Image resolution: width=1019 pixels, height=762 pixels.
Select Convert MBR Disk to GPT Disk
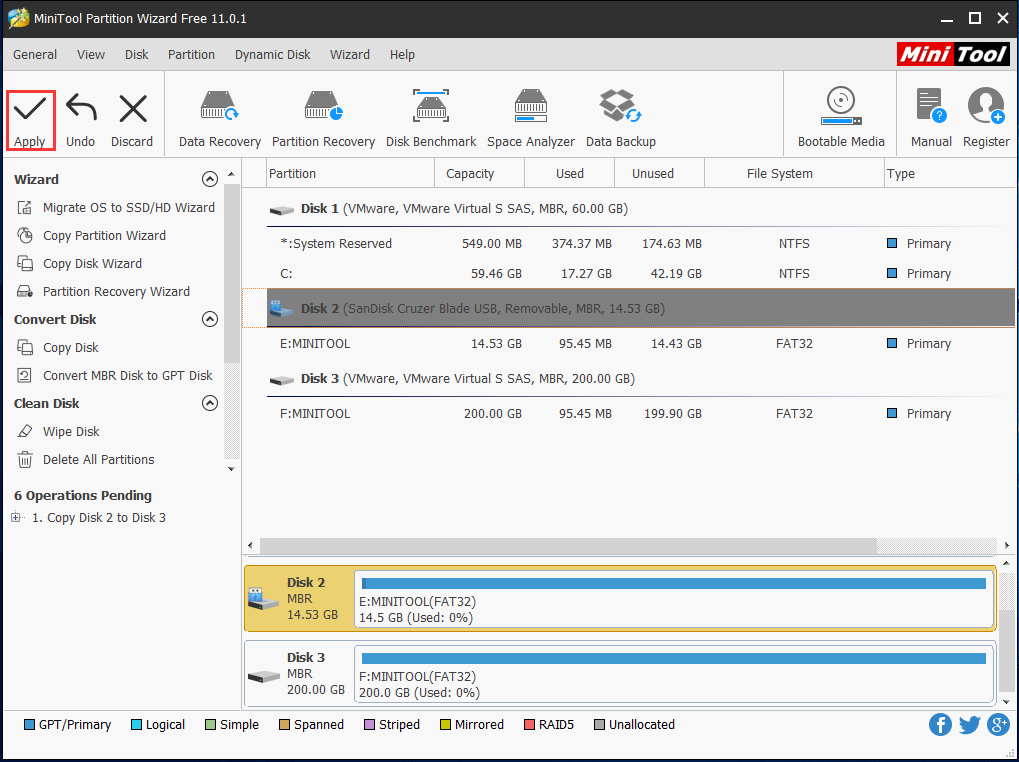127,376
